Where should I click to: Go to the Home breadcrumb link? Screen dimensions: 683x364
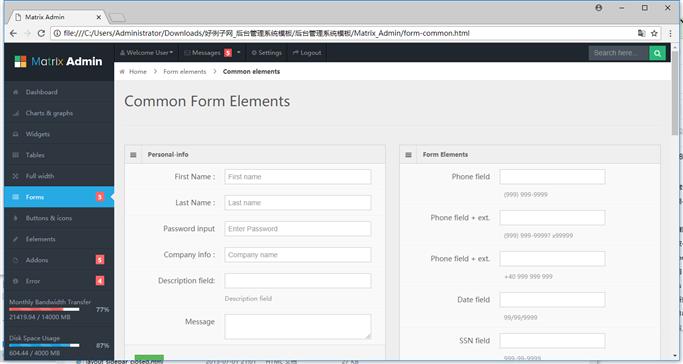coord(138,71)
